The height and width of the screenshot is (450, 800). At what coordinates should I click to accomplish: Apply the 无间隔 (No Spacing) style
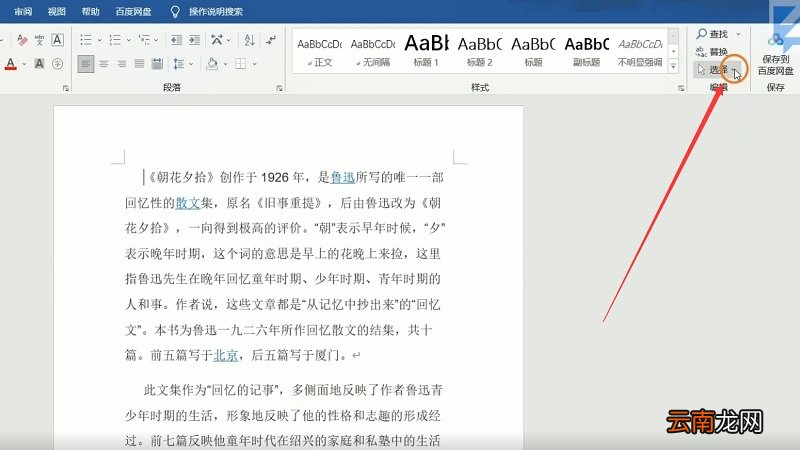[373, 52]
